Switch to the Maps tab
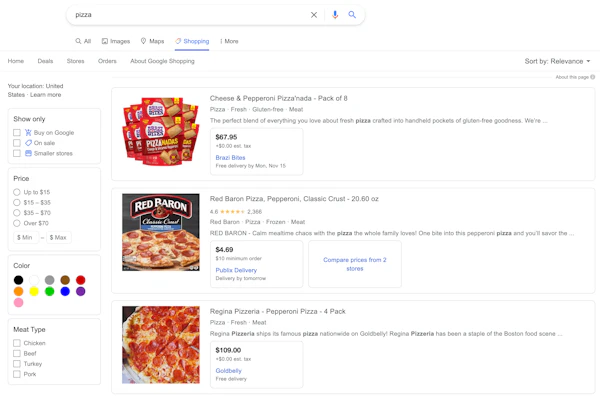The height and width of the screenshot is (397, 600). tap(152, 41)
